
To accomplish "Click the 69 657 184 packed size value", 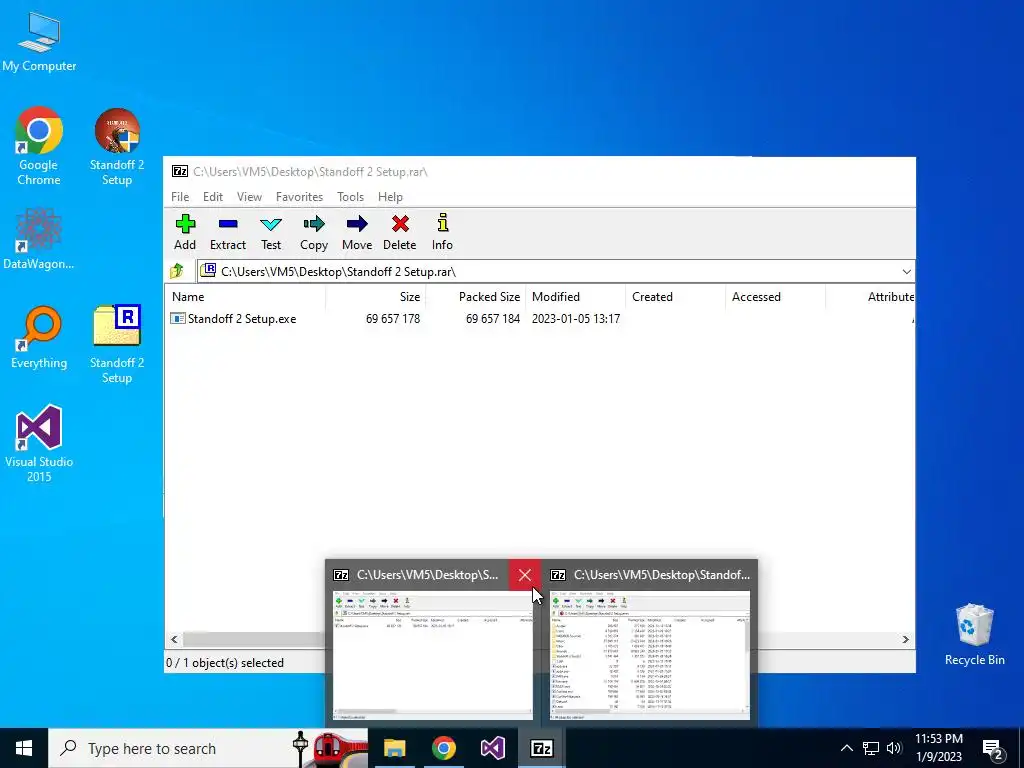I will (493, 319).
